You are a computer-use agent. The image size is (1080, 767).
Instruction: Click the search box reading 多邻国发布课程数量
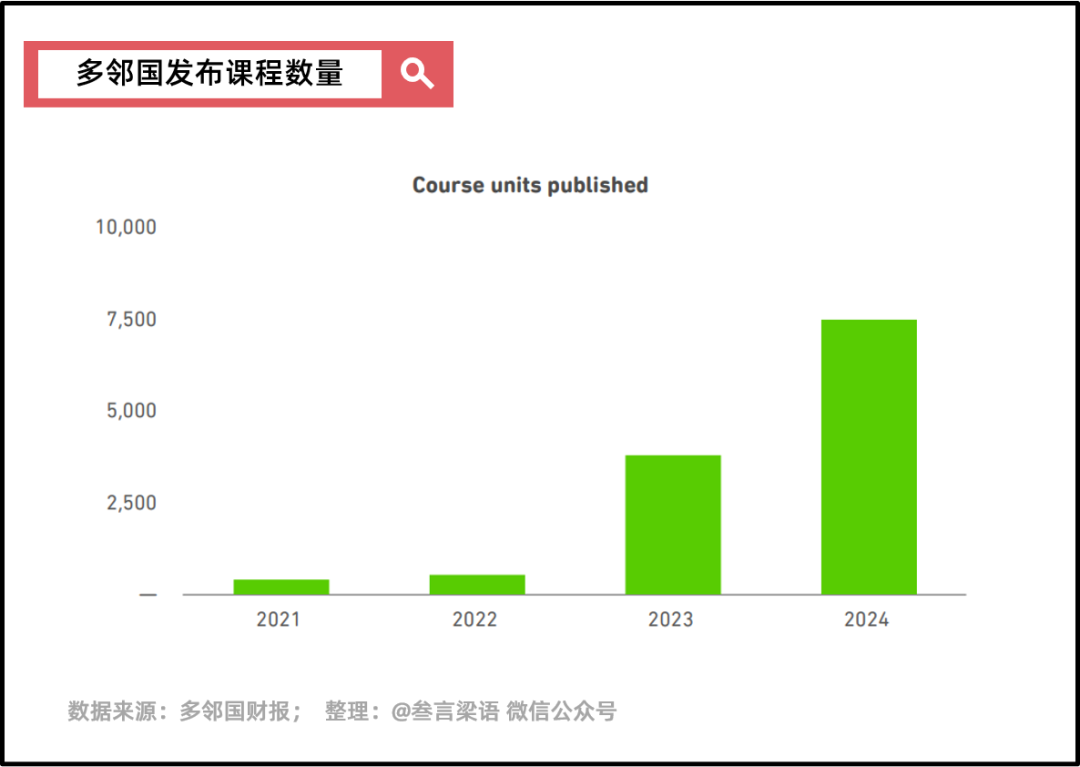tap(209, 74)
